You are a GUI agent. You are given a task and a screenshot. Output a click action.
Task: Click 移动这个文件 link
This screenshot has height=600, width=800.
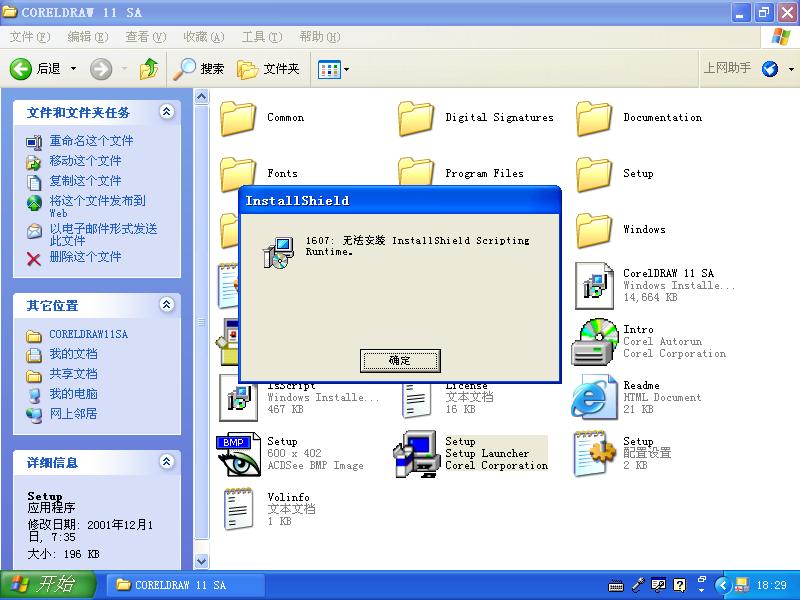(x=85, y=161)
